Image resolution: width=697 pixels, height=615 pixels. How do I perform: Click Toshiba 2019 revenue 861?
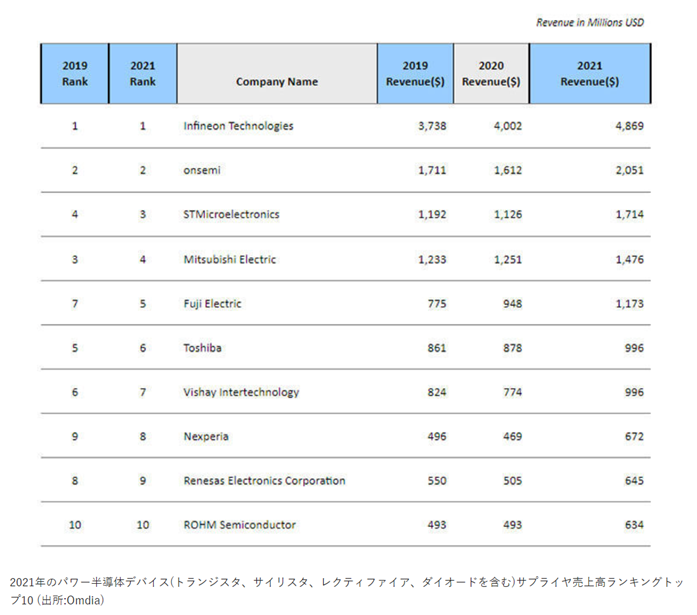click(437, 347)
